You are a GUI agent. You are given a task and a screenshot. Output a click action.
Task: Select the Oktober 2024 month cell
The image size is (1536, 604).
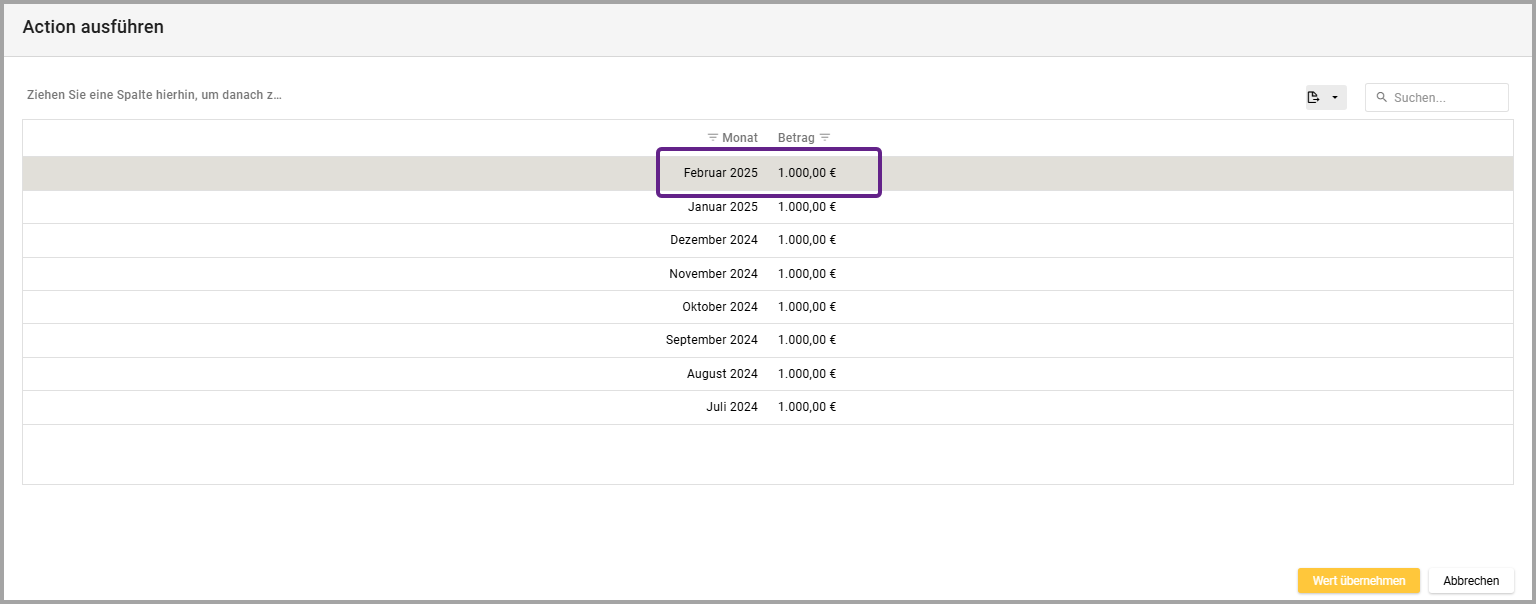[x=719, y=307]
